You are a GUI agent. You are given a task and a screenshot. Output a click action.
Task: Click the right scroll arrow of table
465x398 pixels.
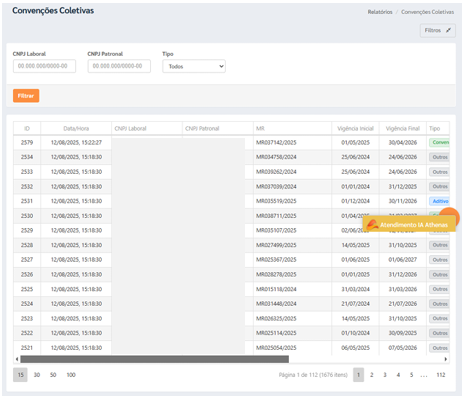pyautogui.click(x=446, y=359)
